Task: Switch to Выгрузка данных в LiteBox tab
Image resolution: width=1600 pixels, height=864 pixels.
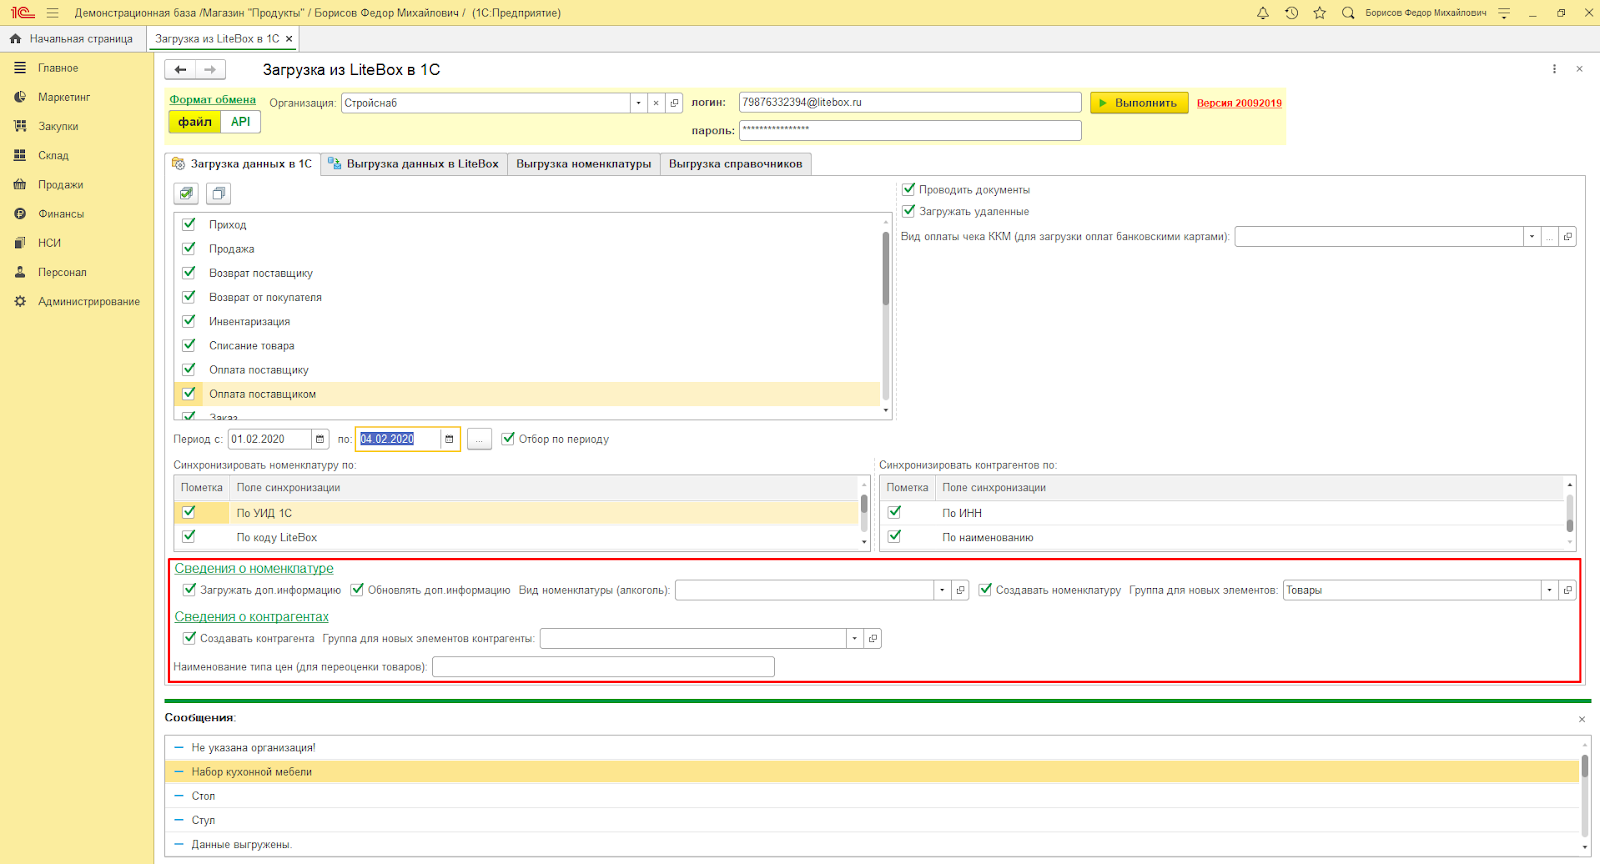Action: (413, 164)
